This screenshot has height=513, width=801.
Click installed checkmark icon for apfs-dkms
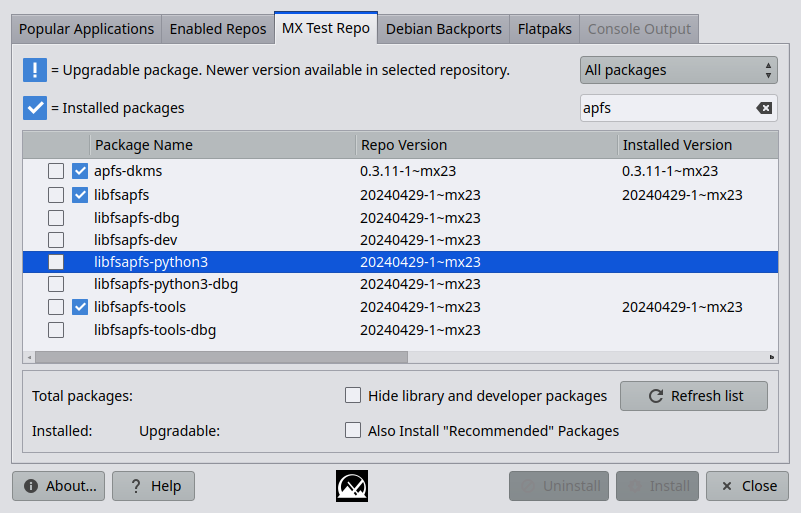tap(80, 171)
